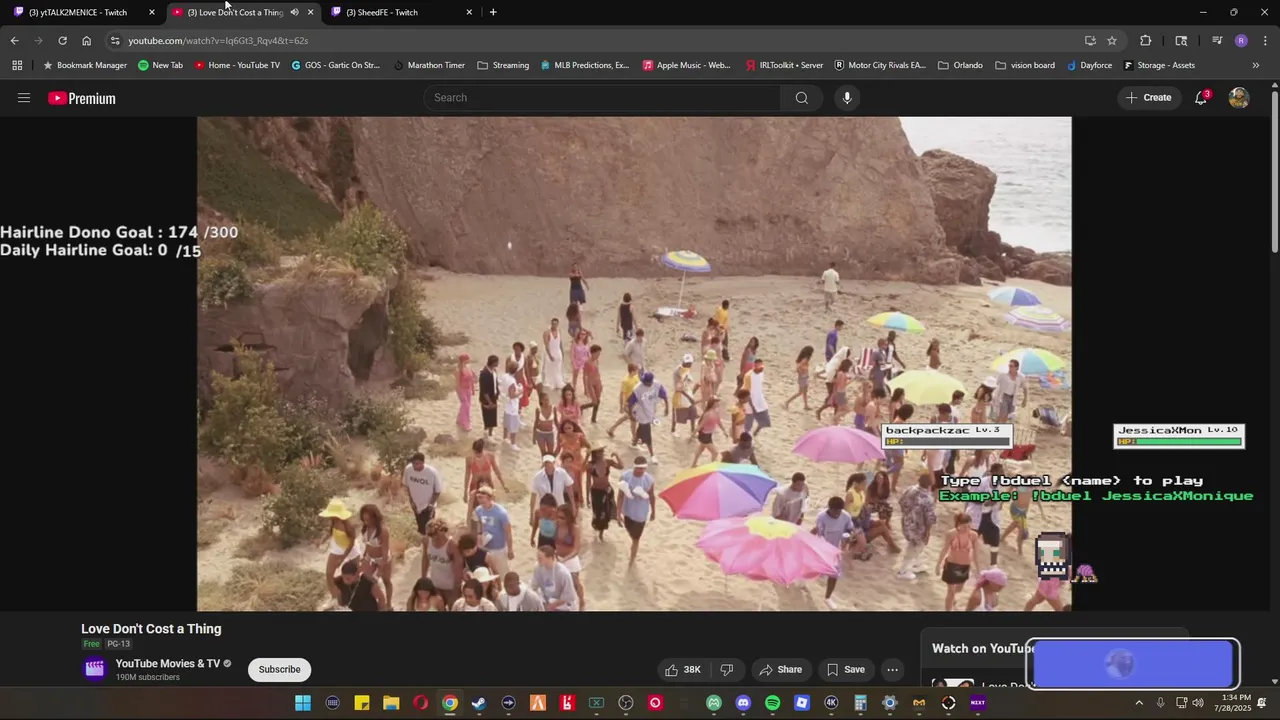Open Windows Start menu
This screenshot has width=1280, height=720.
coord(303,703)
